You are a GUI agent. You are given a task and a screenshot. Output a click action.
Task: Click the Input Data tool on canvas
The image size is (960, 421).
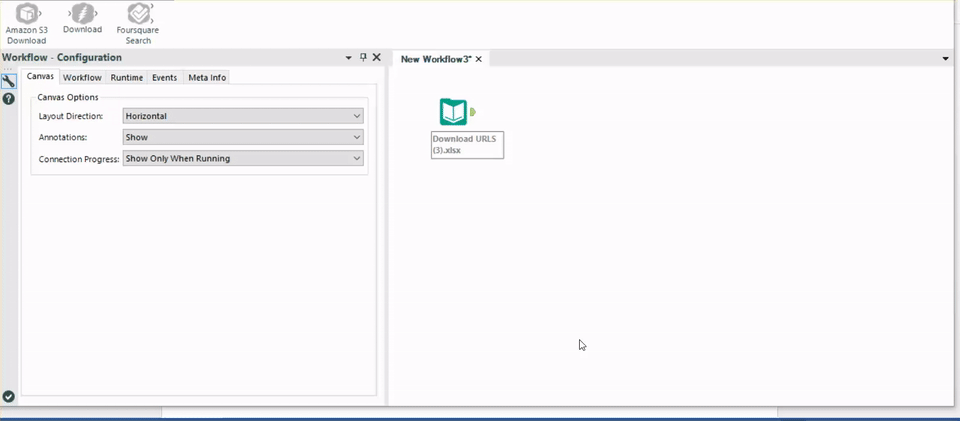(x=454, y=113)
